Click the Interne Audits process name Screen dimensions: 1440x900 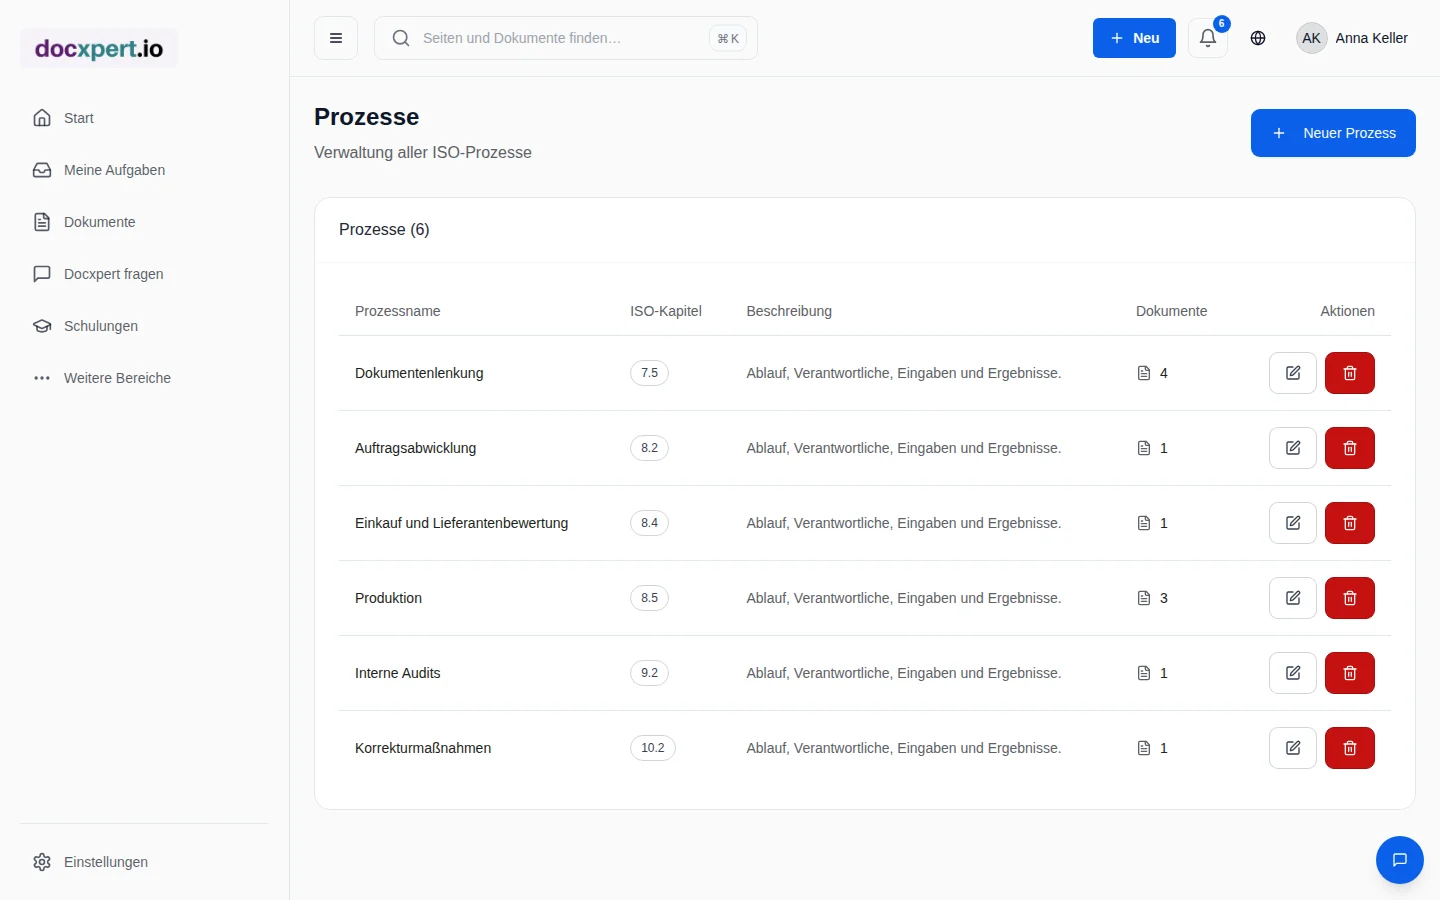click(397, 673)
